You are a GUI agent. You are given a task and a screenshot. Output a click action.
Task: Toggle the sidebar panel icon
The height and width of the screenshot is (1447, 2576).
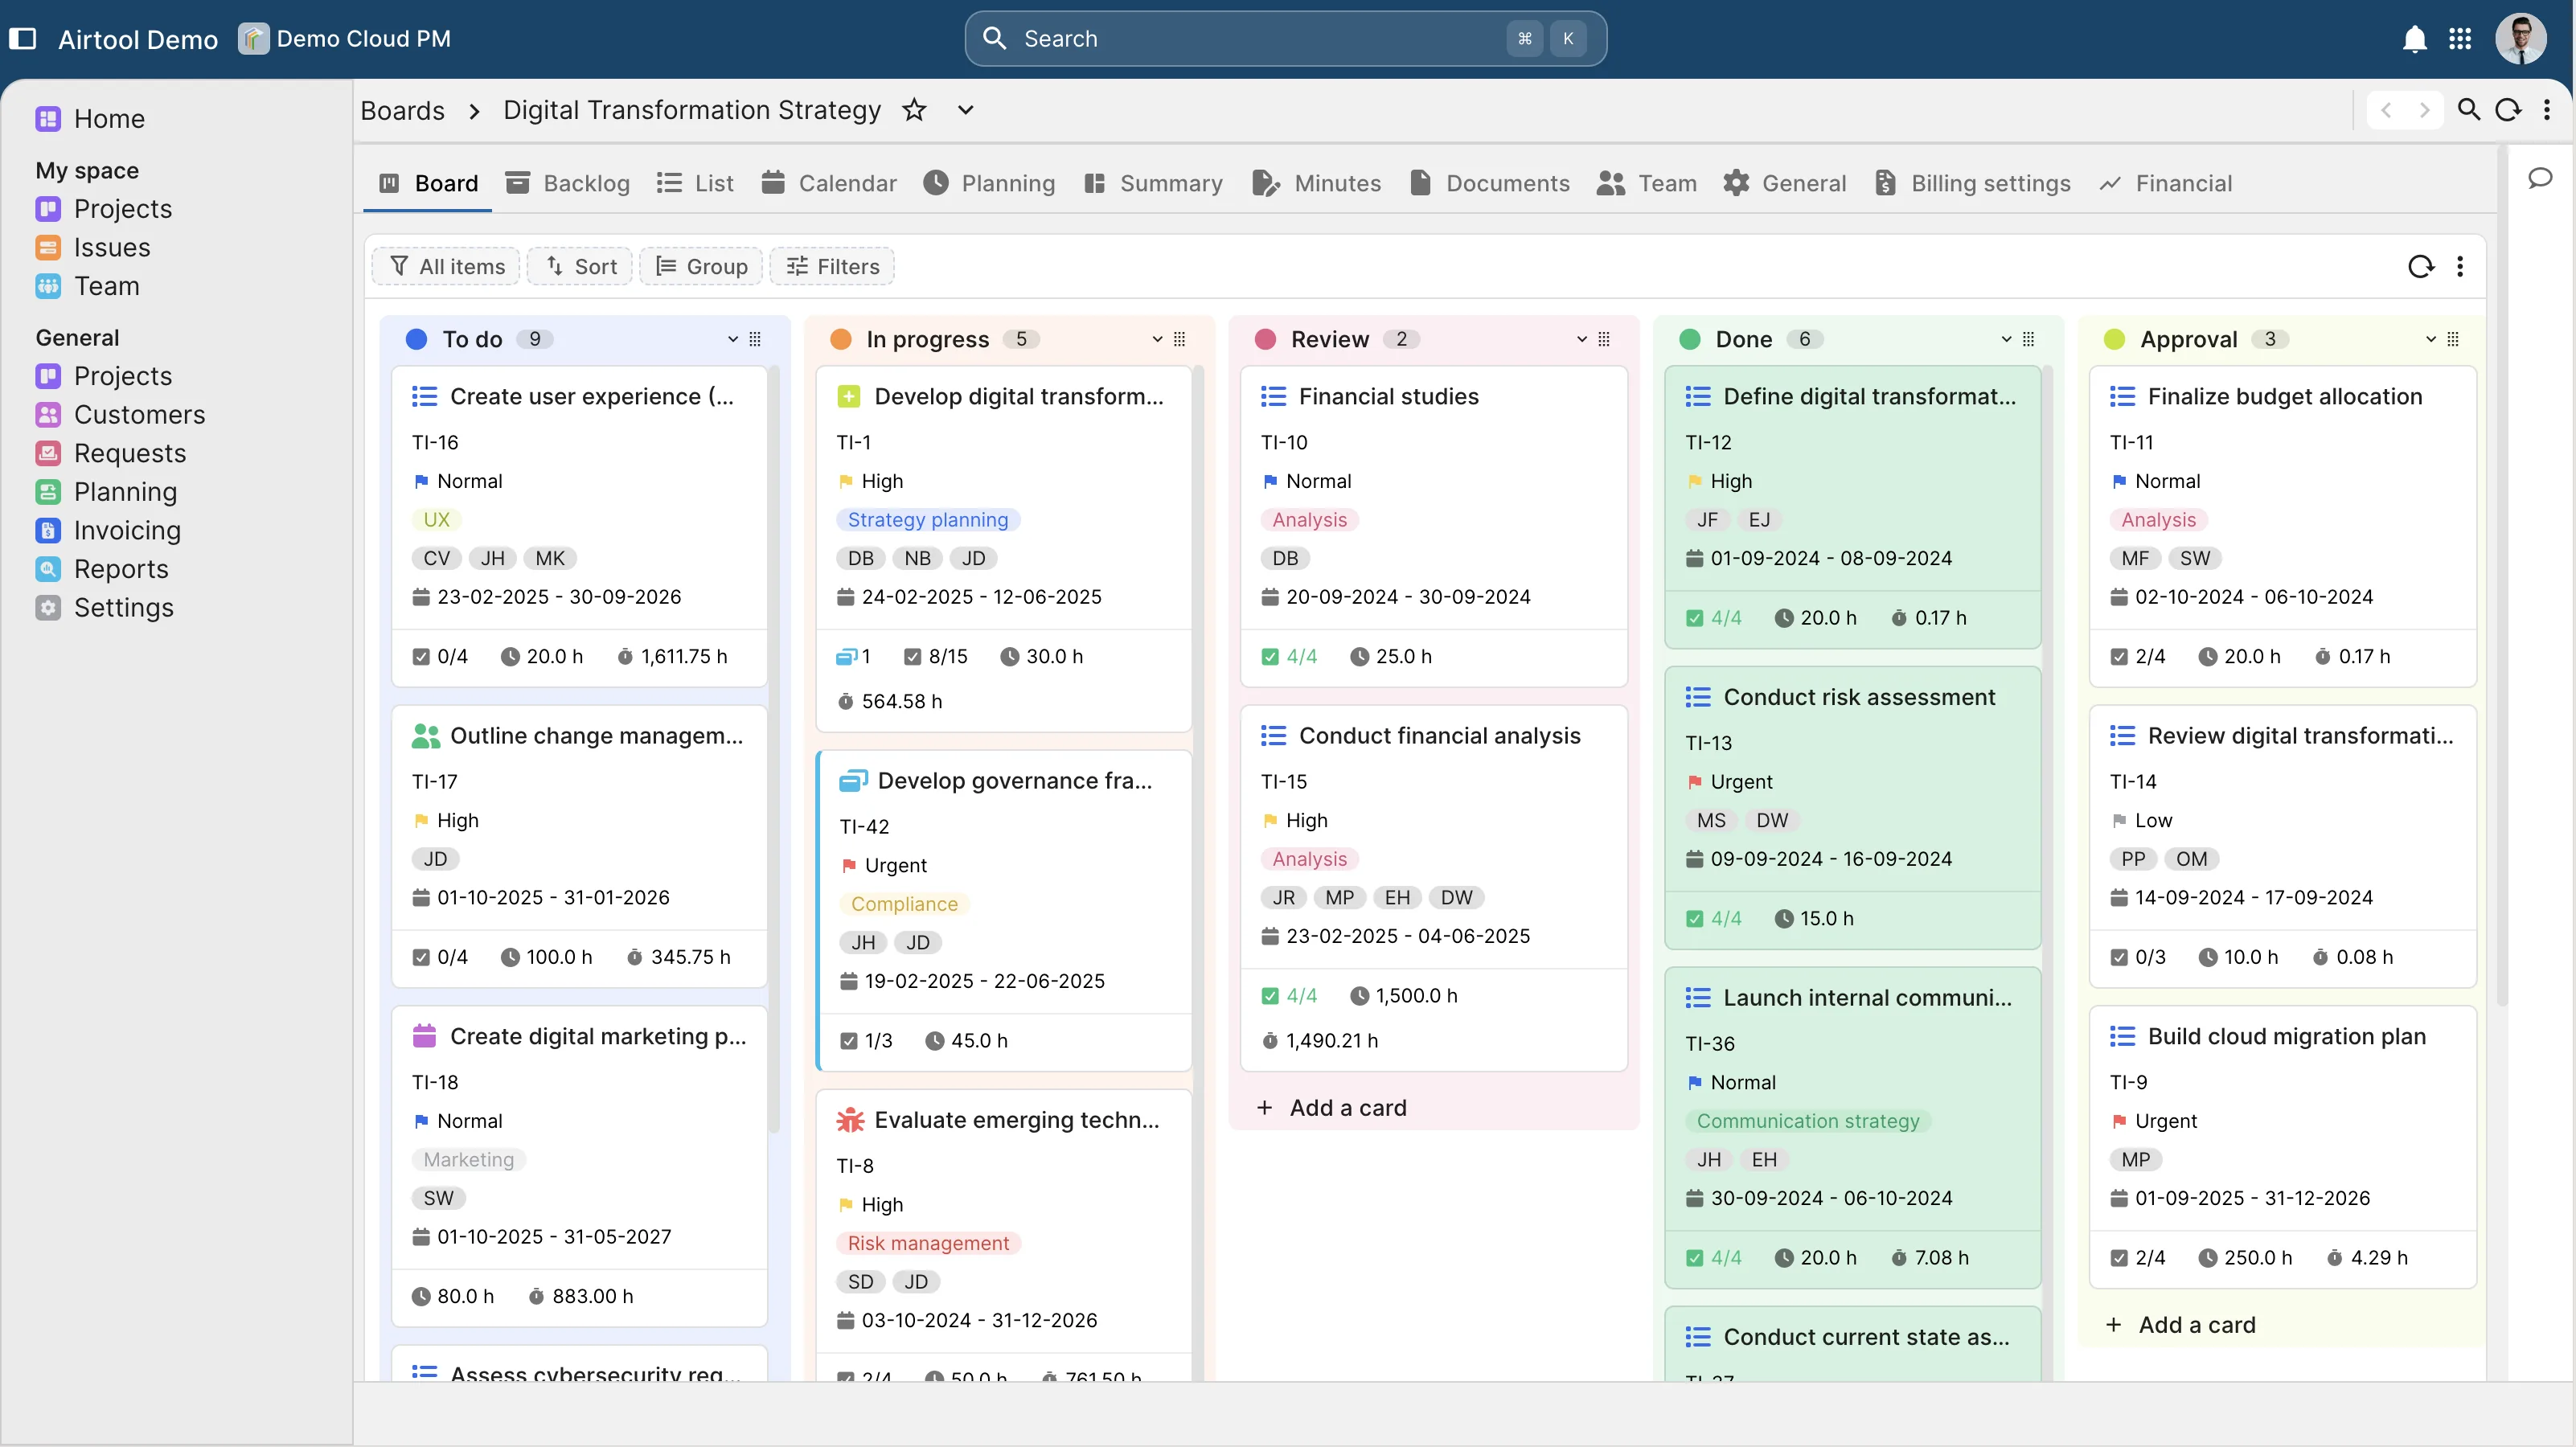pos(22,38)
